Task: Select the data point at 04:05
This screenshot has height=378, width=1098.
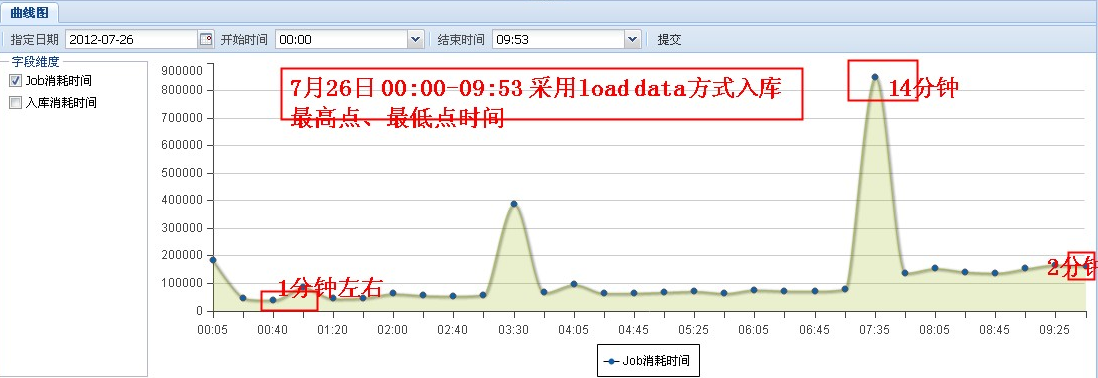Action: 574,284
